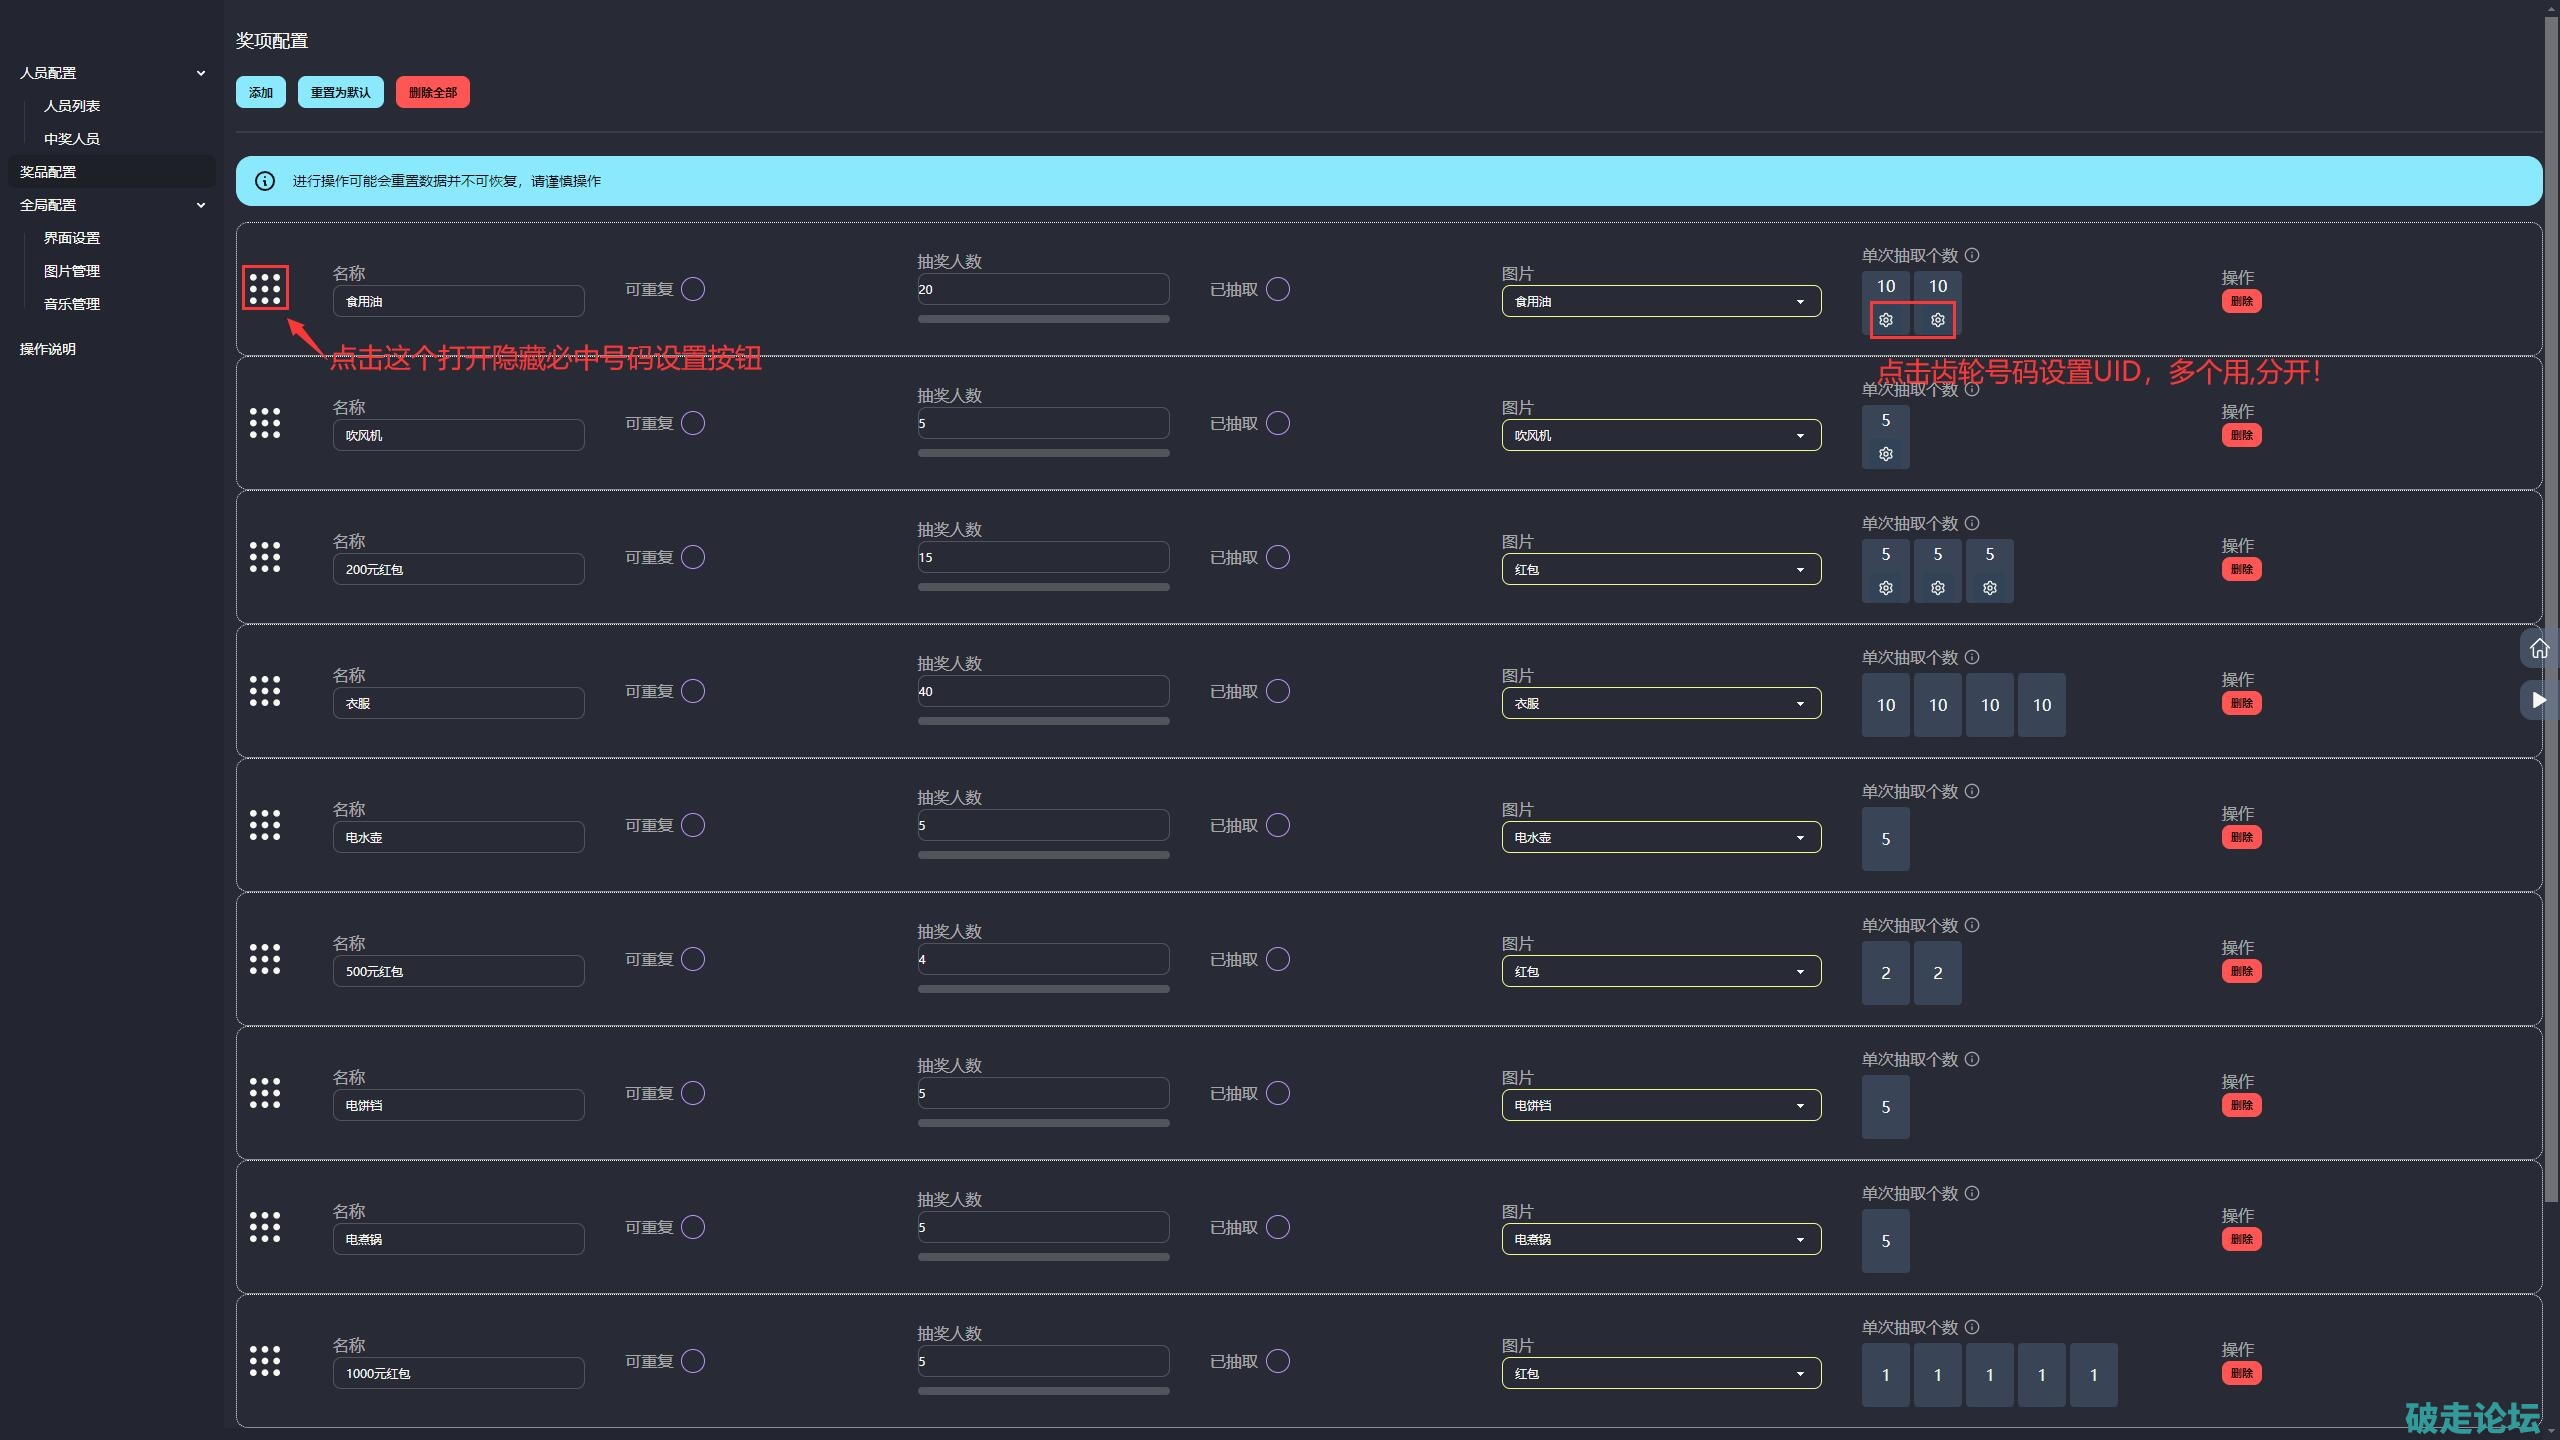Click the gear icon under 吹风机's 5 box
The height and width of the screenshot is (1440, 2560).
(x=1885, y=454)
